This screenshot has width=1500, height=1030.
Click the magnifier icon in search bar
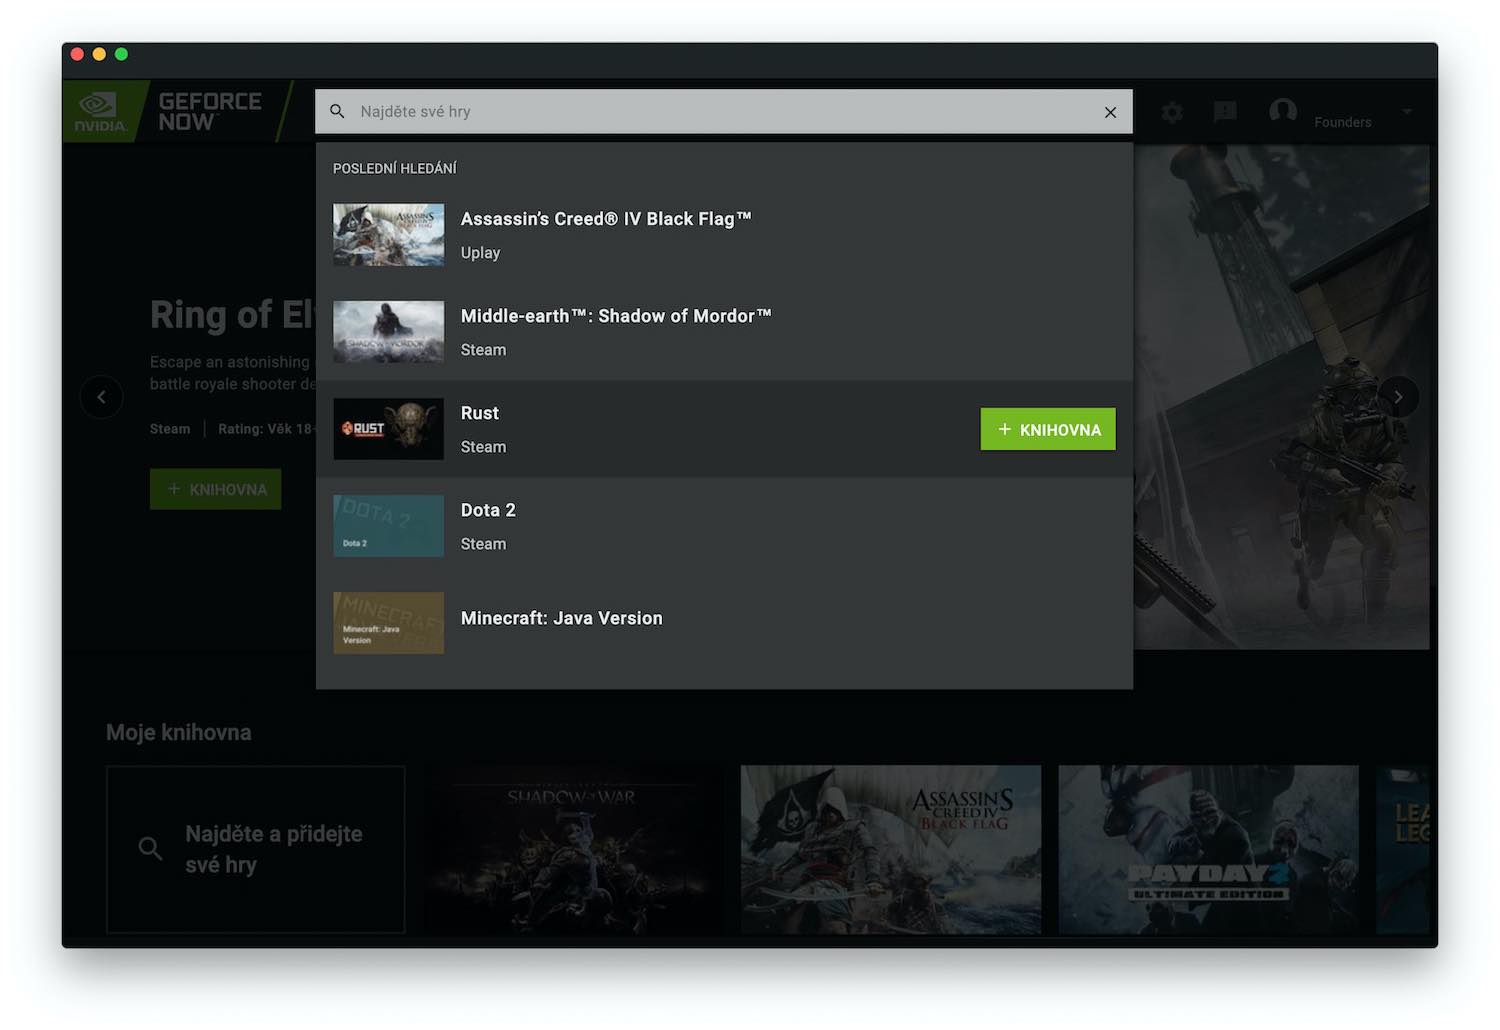click(338, 111)
